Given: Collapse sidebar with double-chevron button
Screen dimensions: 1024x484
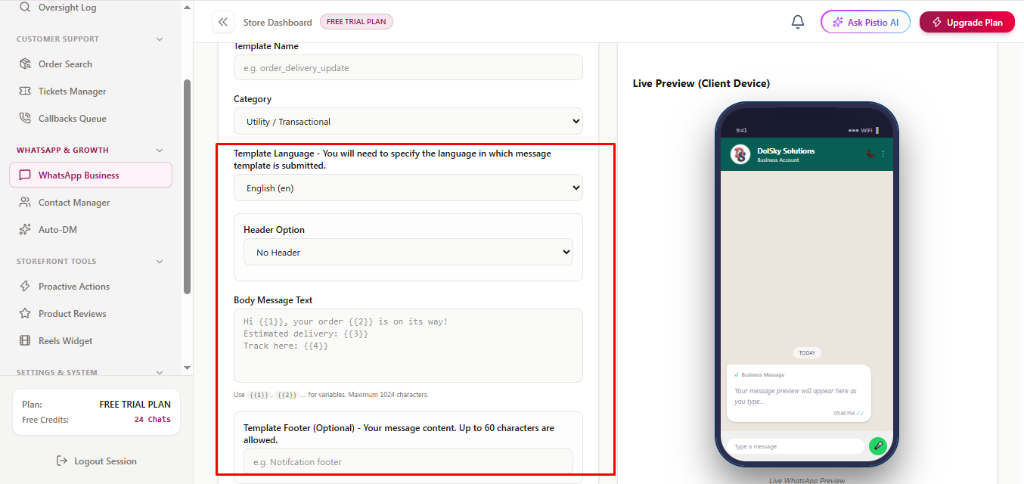Looking at the screenshot, I should coord(223,22).
